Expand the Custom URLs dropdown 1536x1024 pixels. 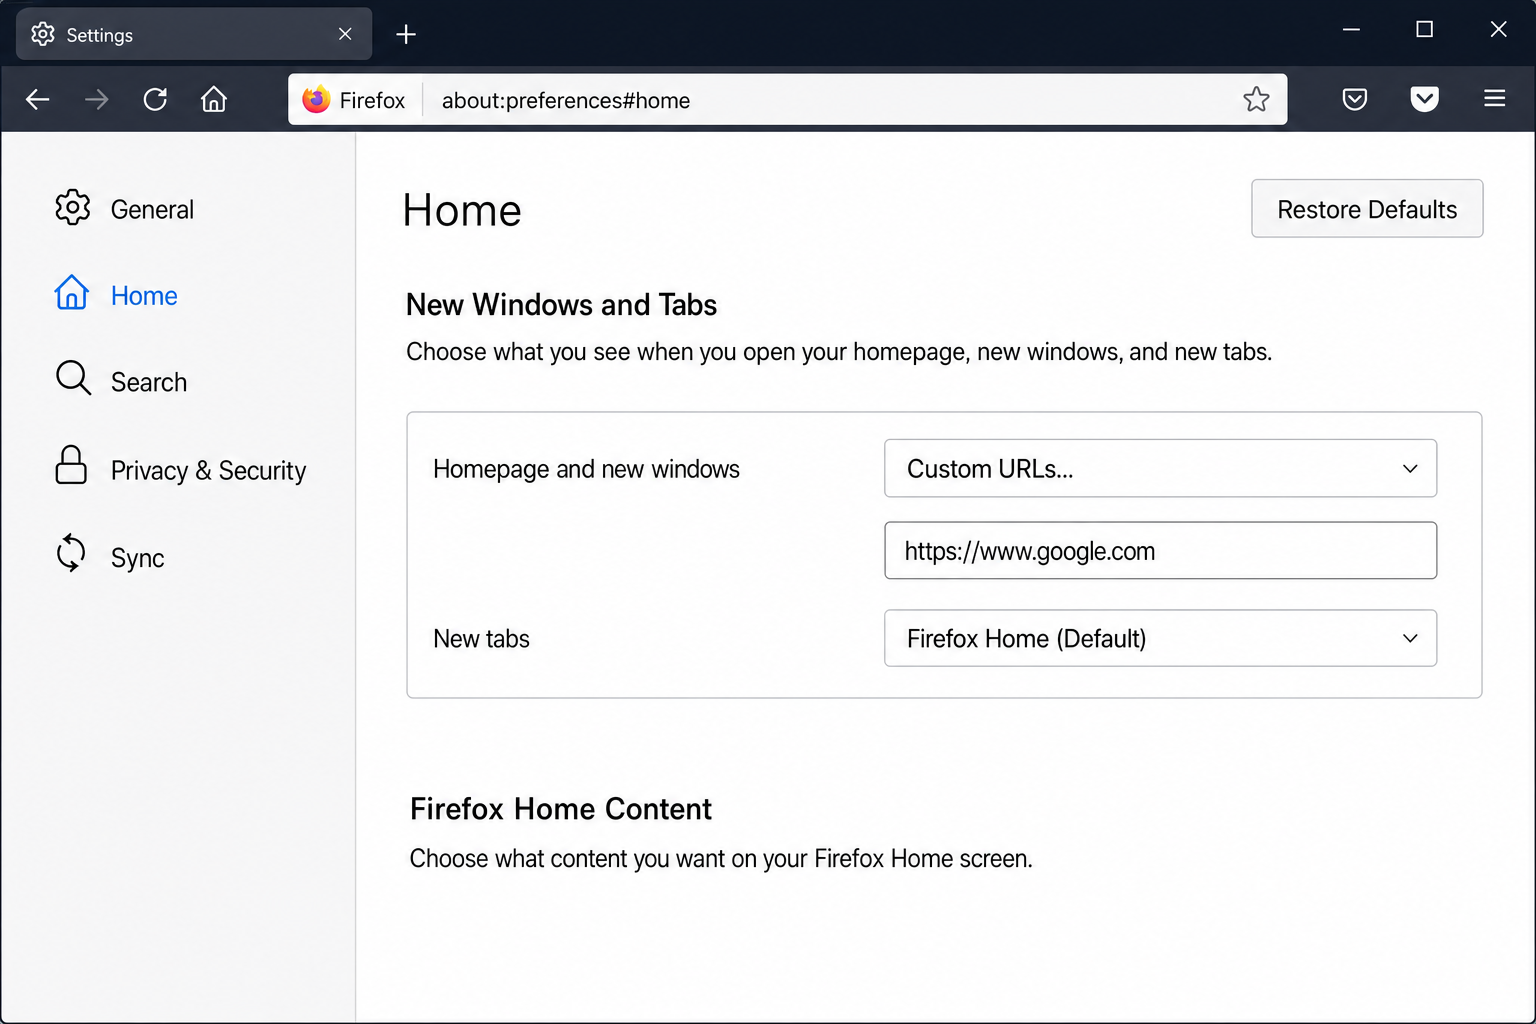point(1160,468)
